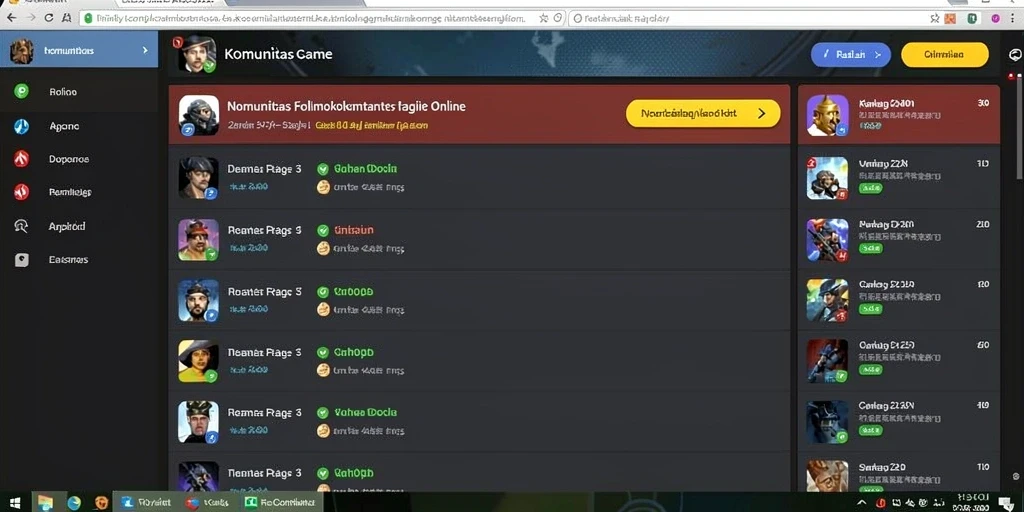Open the soldier avatar in the featured banner
This screenshot has width=1024, height=512.
(x=199, y=115)
